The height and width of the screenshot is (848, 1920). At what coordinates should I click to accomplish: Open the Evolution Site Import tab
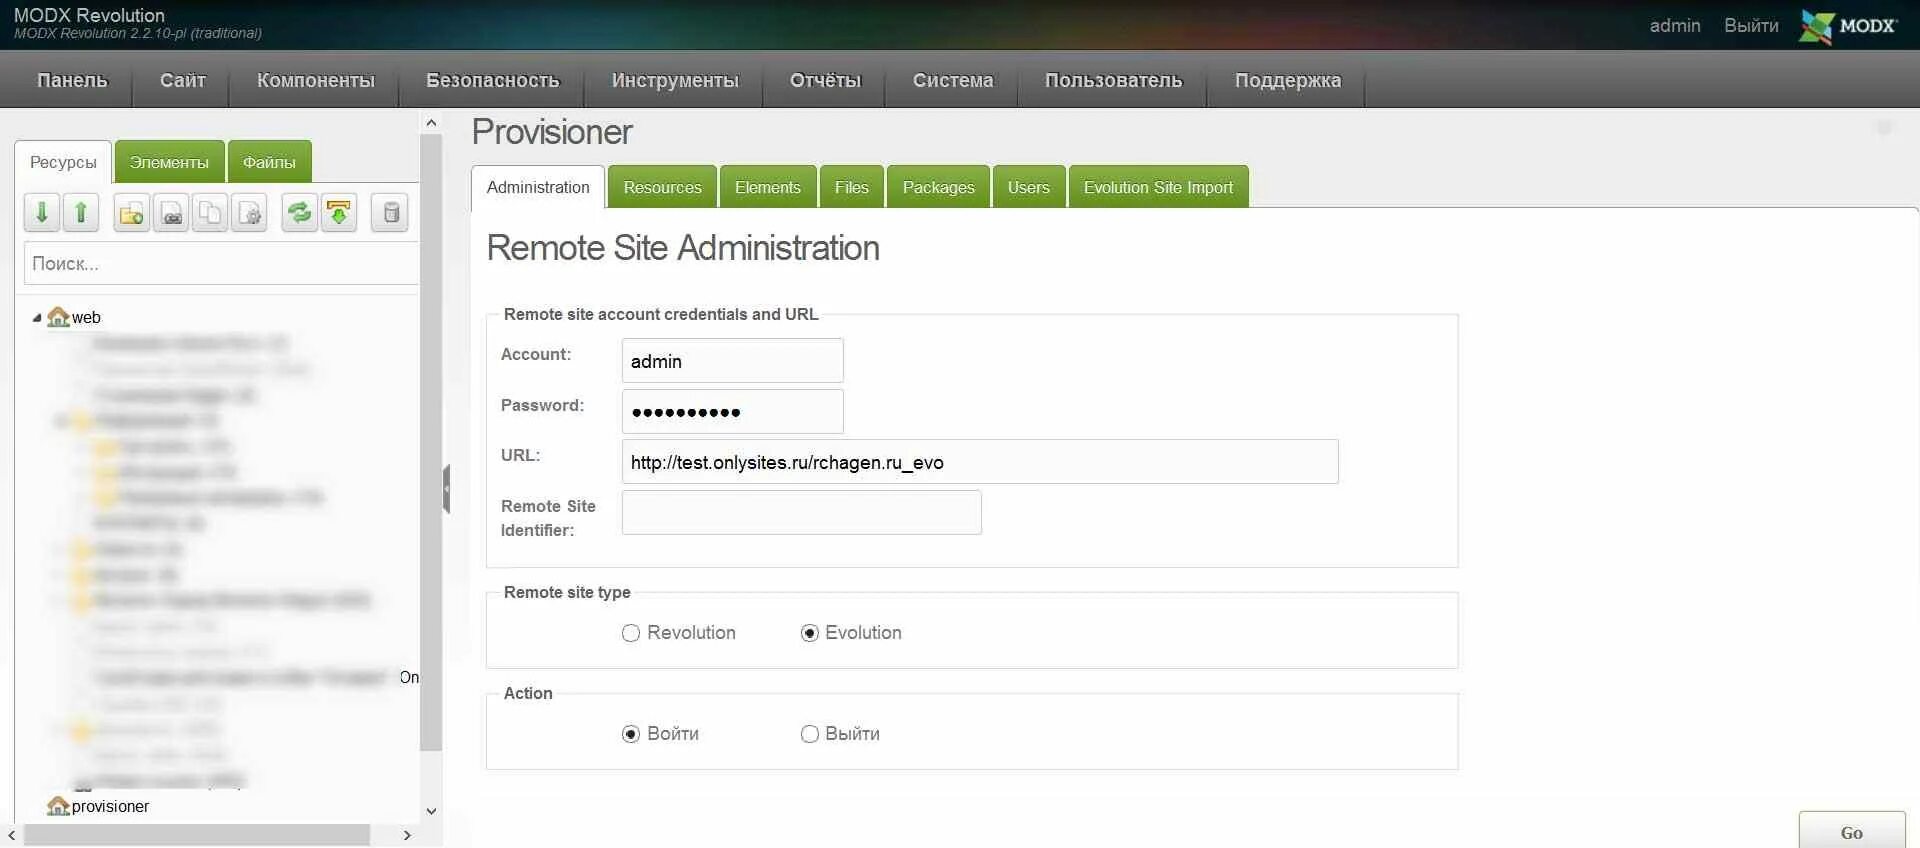(x=1159, y=187)
